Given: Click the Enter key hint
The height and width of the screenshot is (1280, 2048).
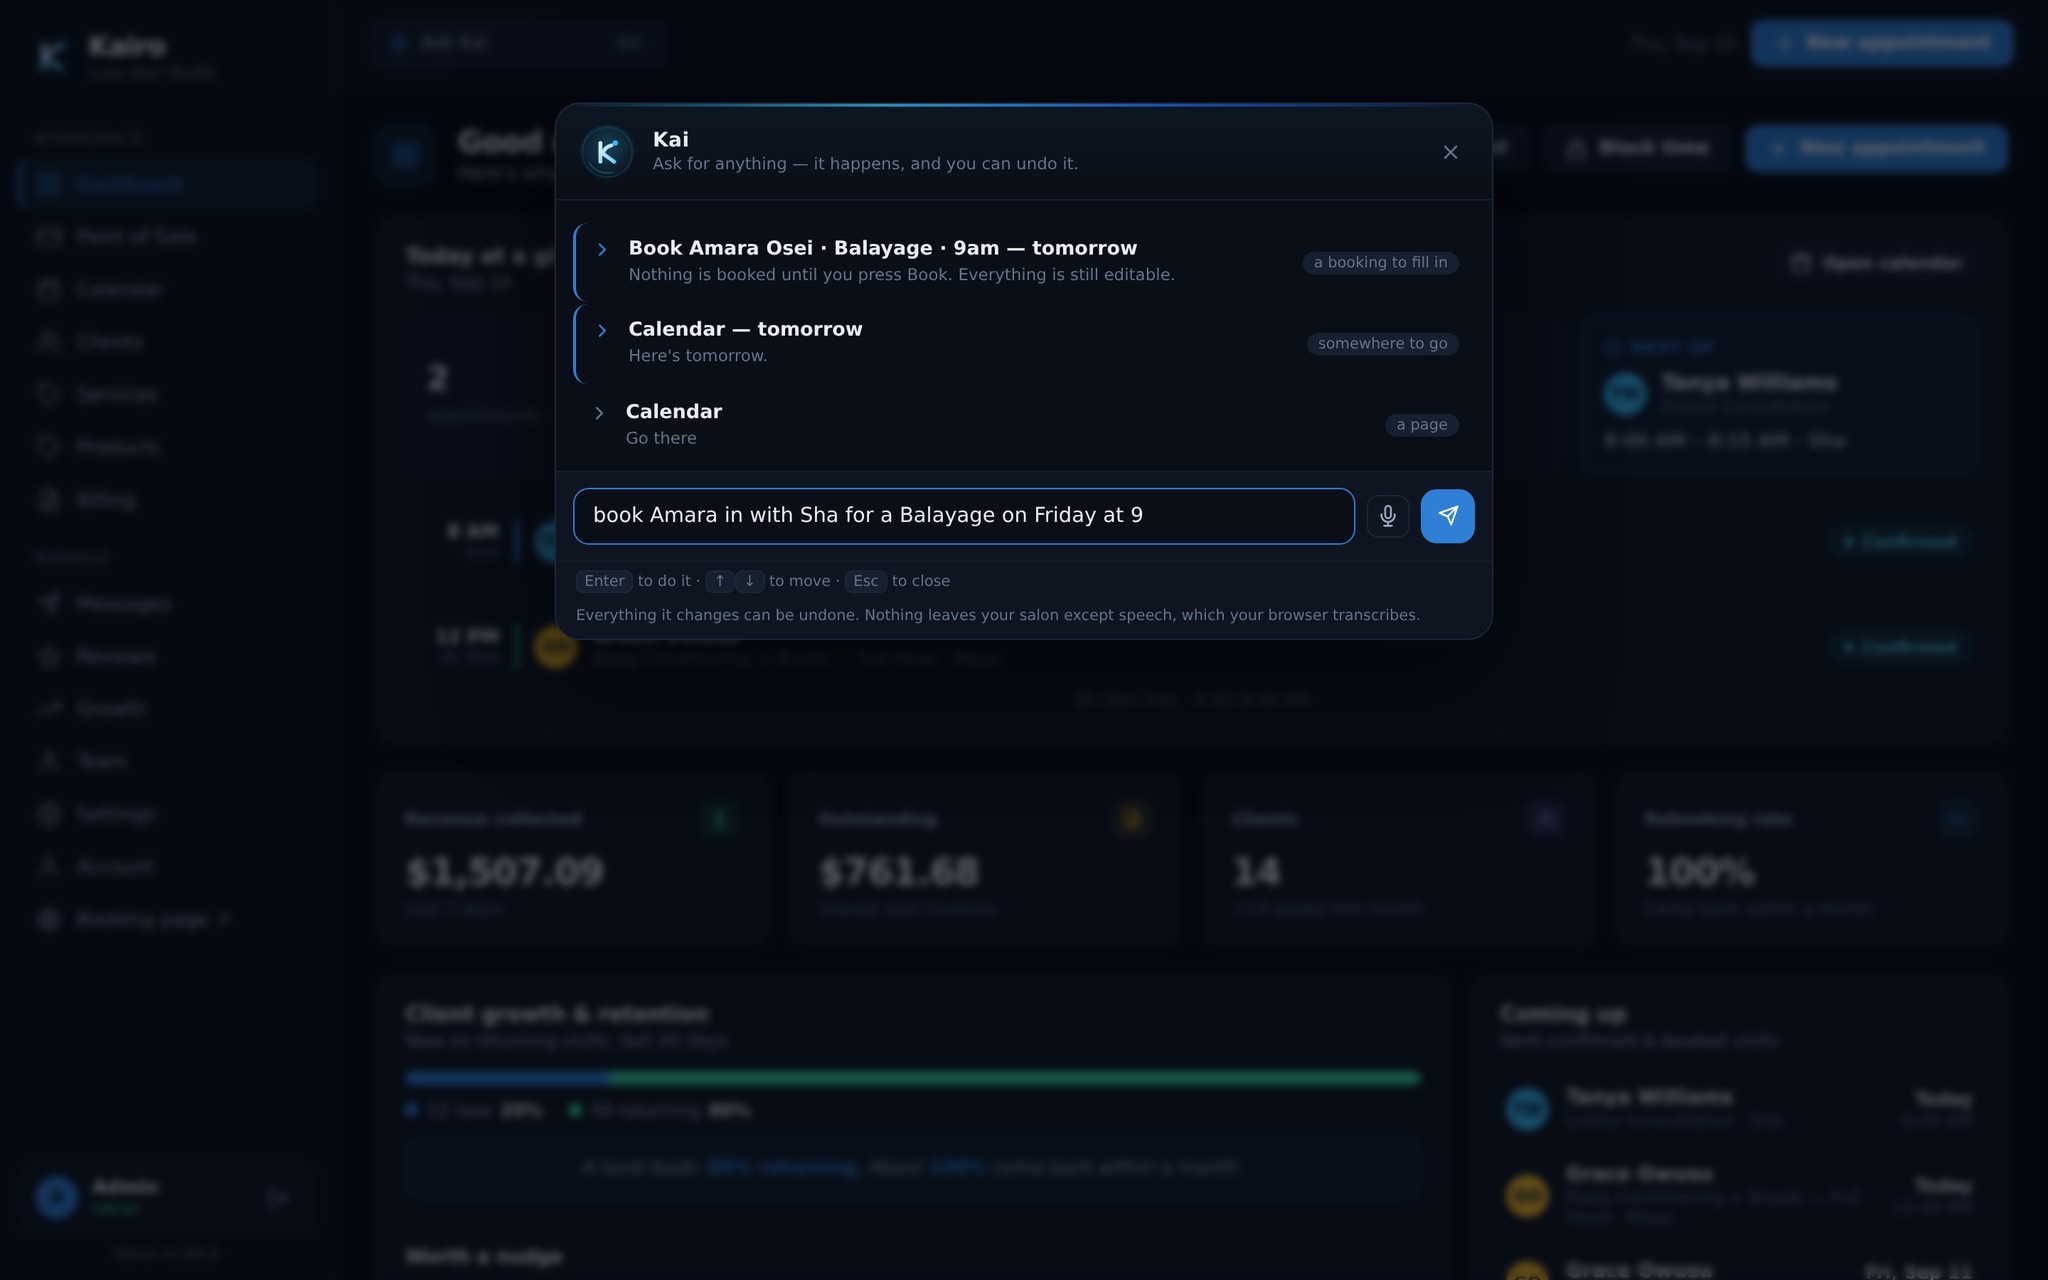Looking at the screenshot, I should (x=604, y=581).
